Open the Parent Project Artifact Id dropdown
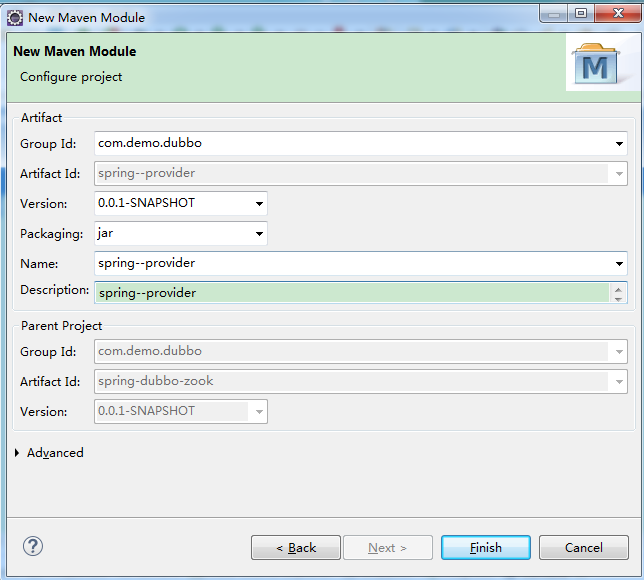This screenshot has height=580, width=644. pos(619,382)
